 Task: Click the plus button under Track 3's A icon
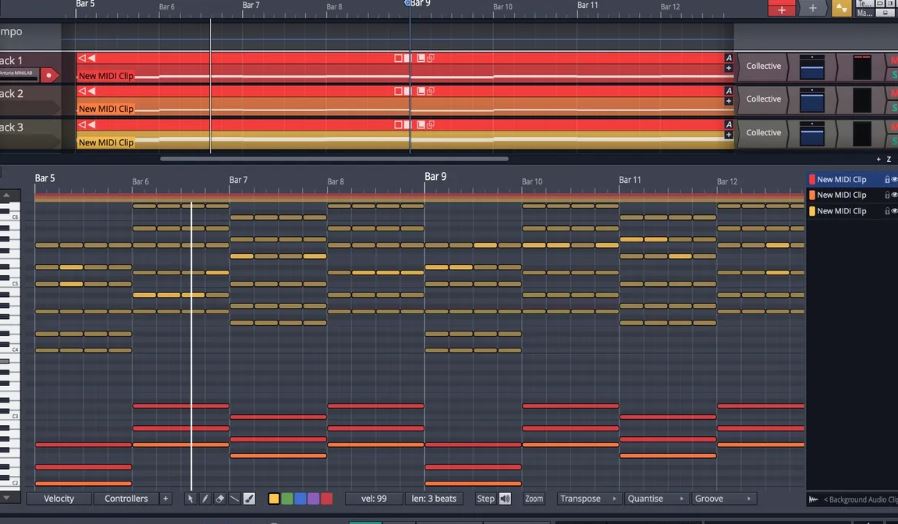[x=728, y=135]
